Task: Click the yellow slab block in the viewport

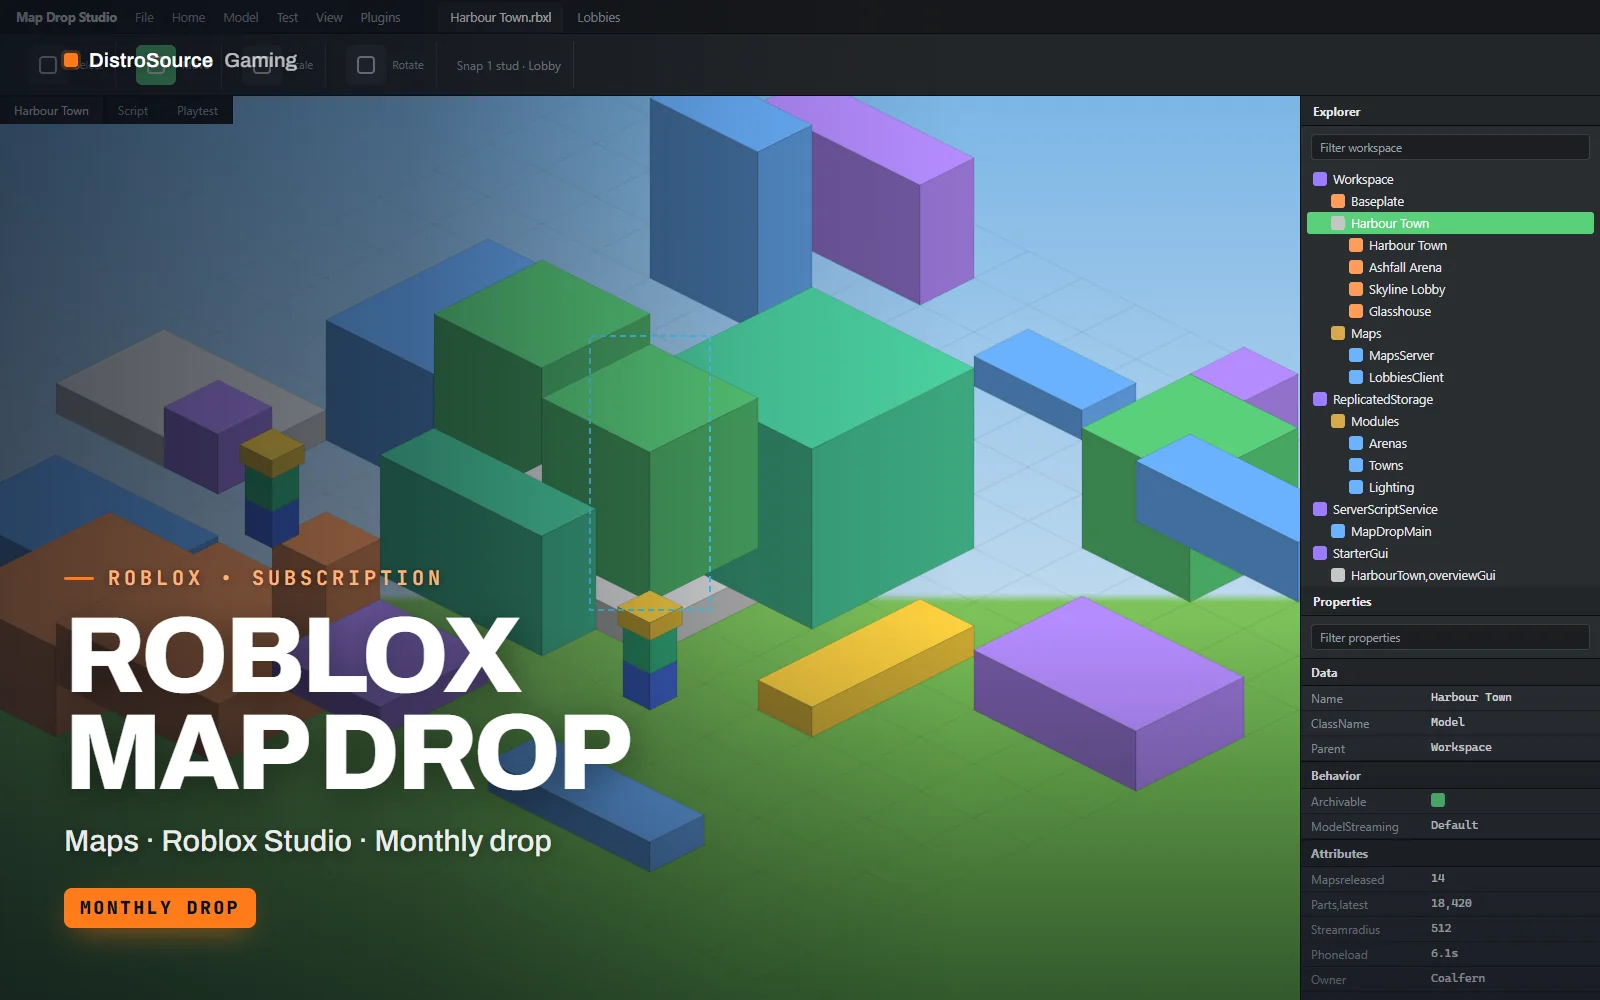Action: click(x=866, y=667)
